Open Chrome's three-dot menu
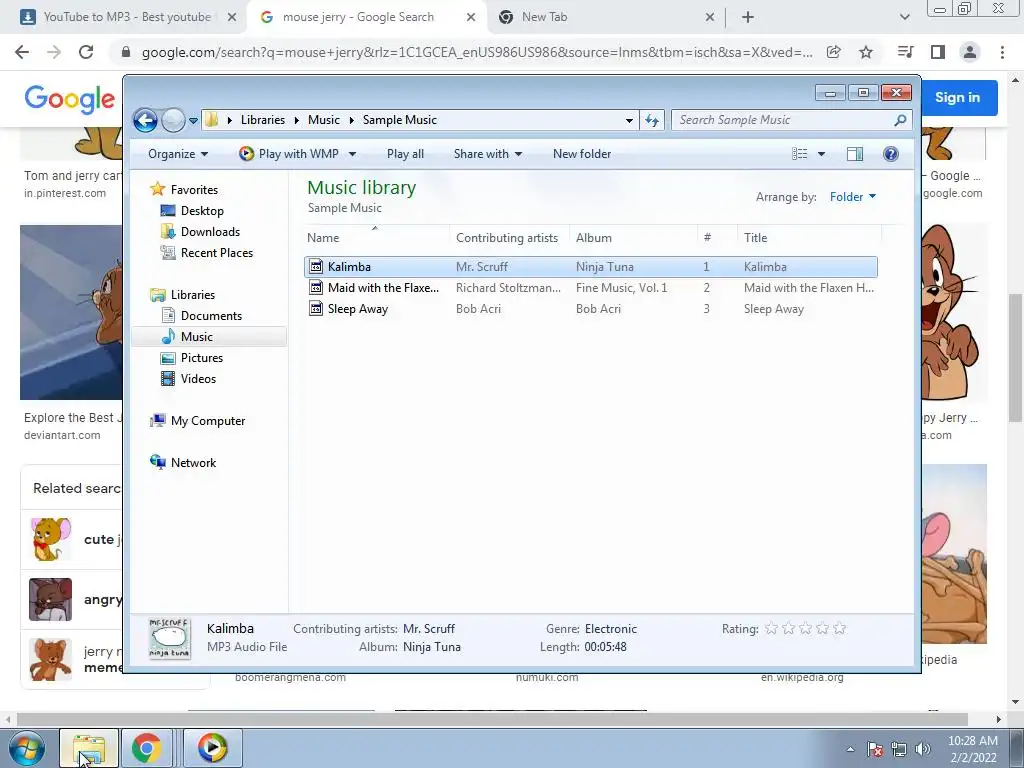The height and width of the screenshot is (768, 1024). (1002, 52)
